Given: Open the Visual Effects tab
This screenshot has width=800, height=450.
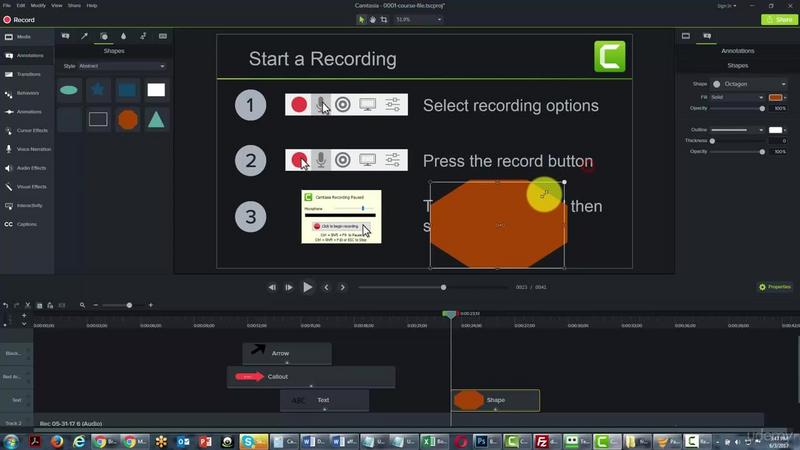Looking at the screenshot, I should click(x=26, y=187).
